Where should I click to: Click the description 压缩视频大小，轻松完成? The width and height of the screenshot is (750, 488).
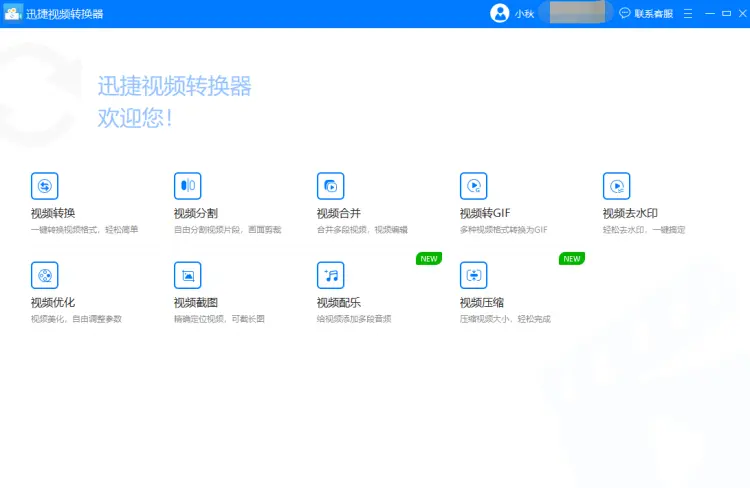(505, 319)
